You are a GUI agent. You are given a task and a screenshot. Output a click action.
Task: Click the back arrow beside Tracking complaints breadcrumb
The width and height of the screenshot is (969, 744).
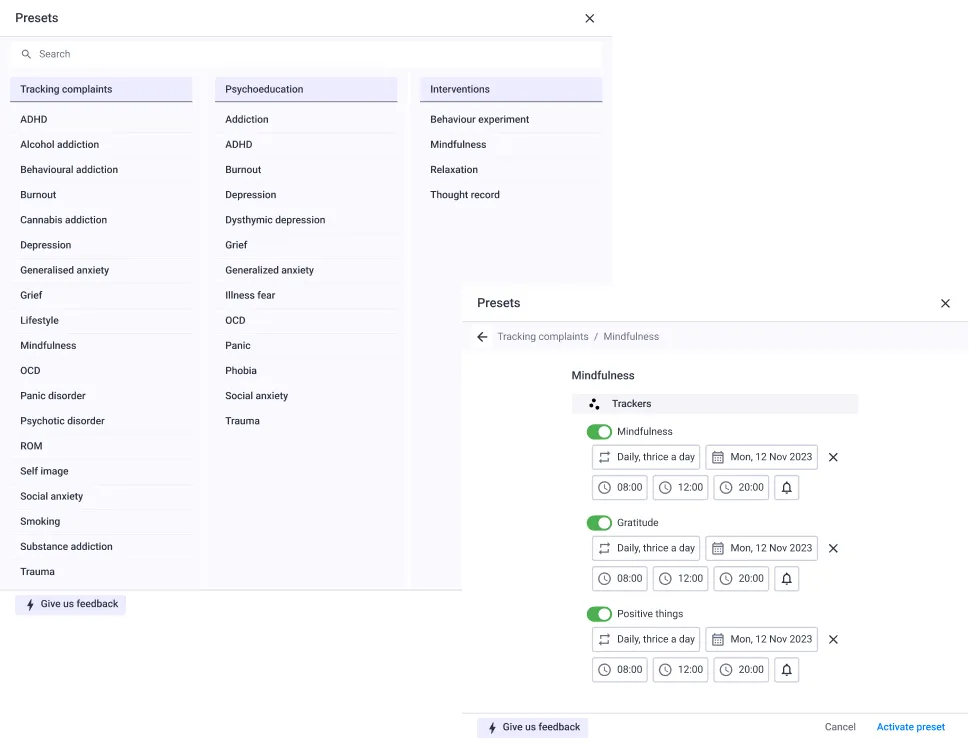(x=482, y=337)
